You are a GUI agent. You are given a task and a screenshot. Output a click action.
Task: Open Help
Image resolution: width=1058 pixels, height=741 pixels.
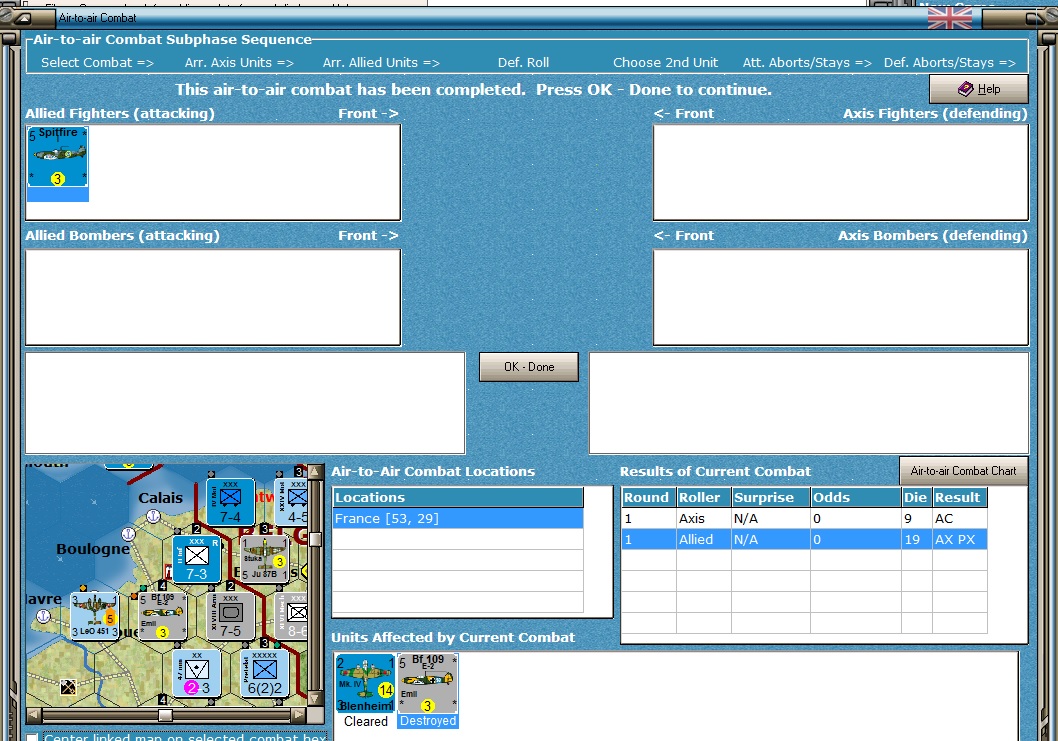[x=978, y=89]
